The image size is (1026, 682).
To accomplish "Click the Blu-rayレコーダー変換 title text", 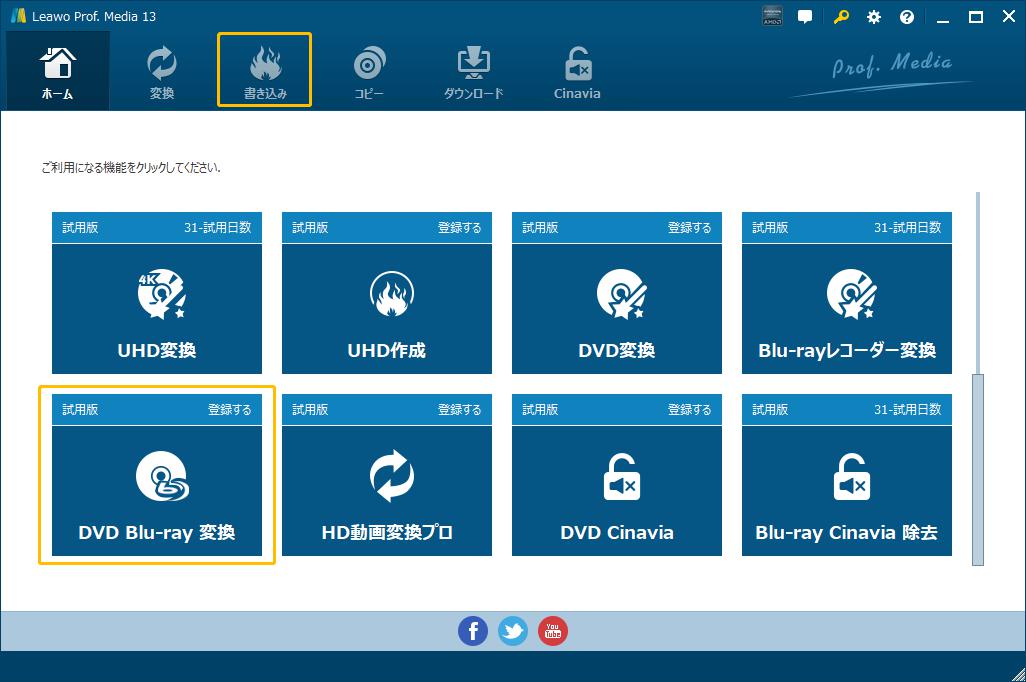I will (x=847, y=351).
